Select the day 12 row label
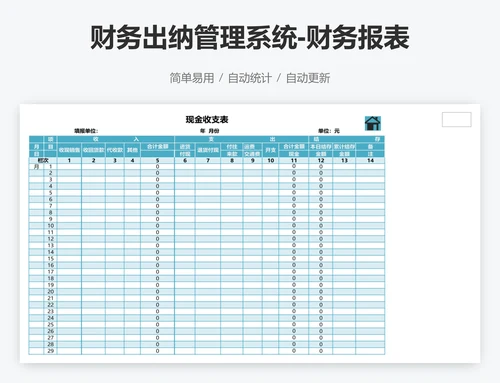This screenshot has width=500, height=383. click(x=51, y=239)
